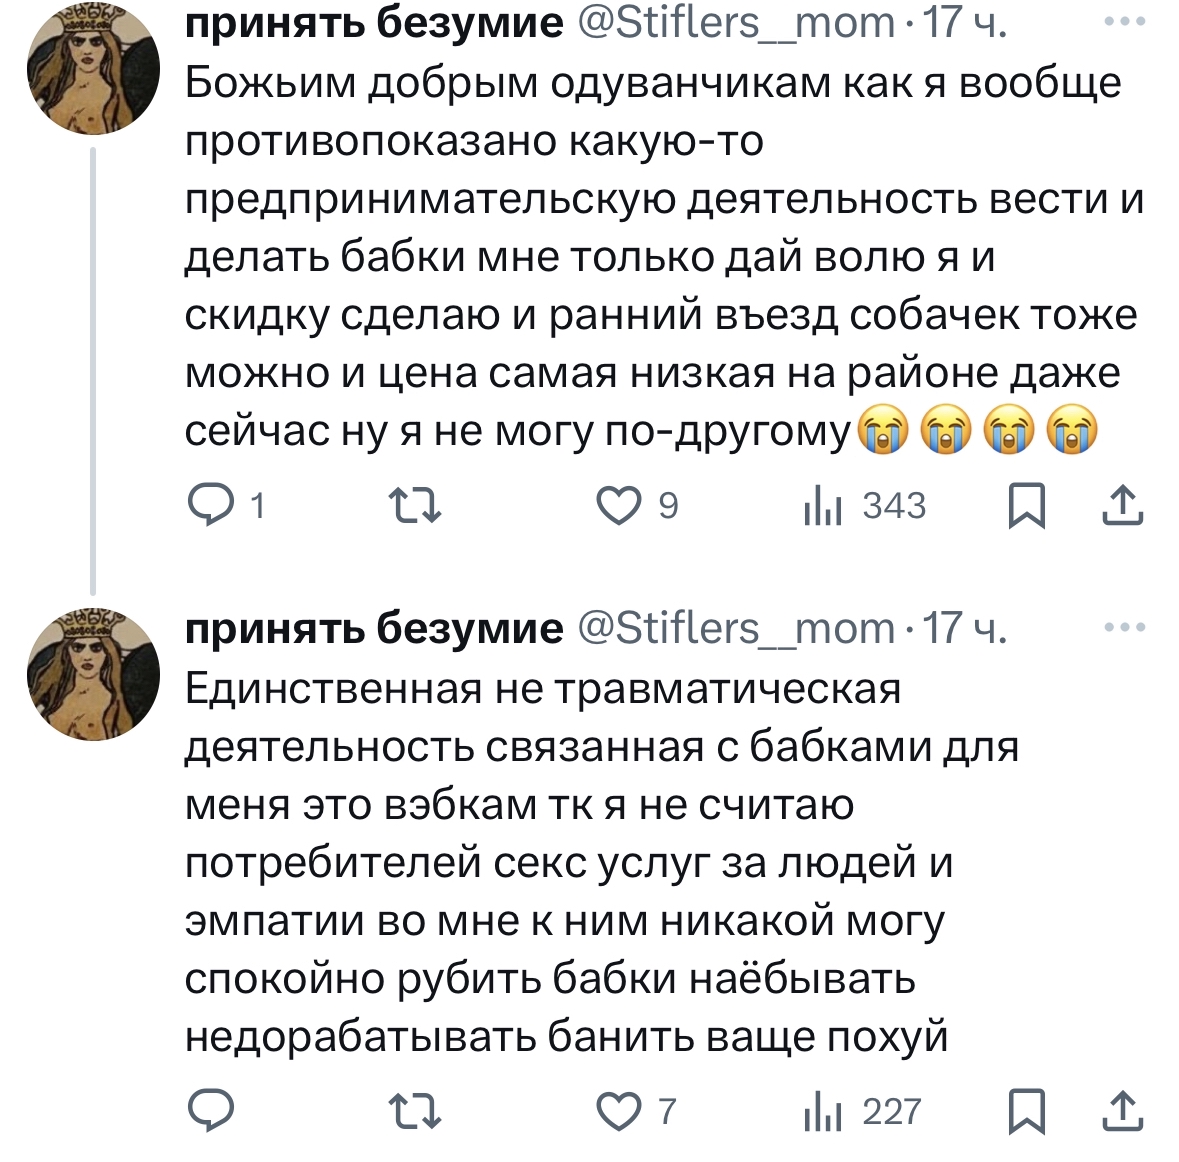Open @Stiflers__mom handle on first tweet
1179x1162 pixels.
coord(736,22)
